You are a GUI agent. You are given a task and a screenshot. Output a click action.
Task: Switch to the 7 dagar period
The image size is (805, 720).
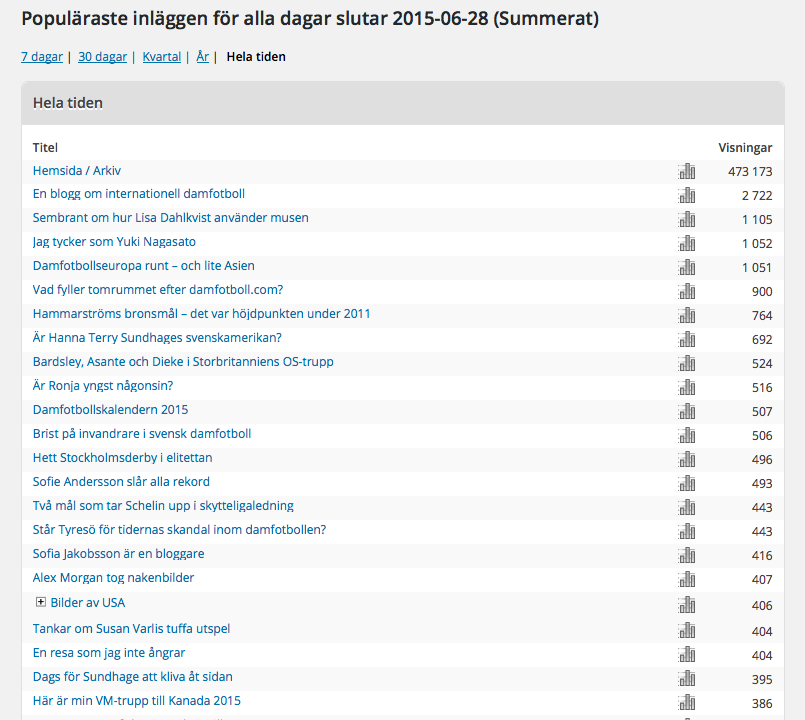click(x=41, y=57)
